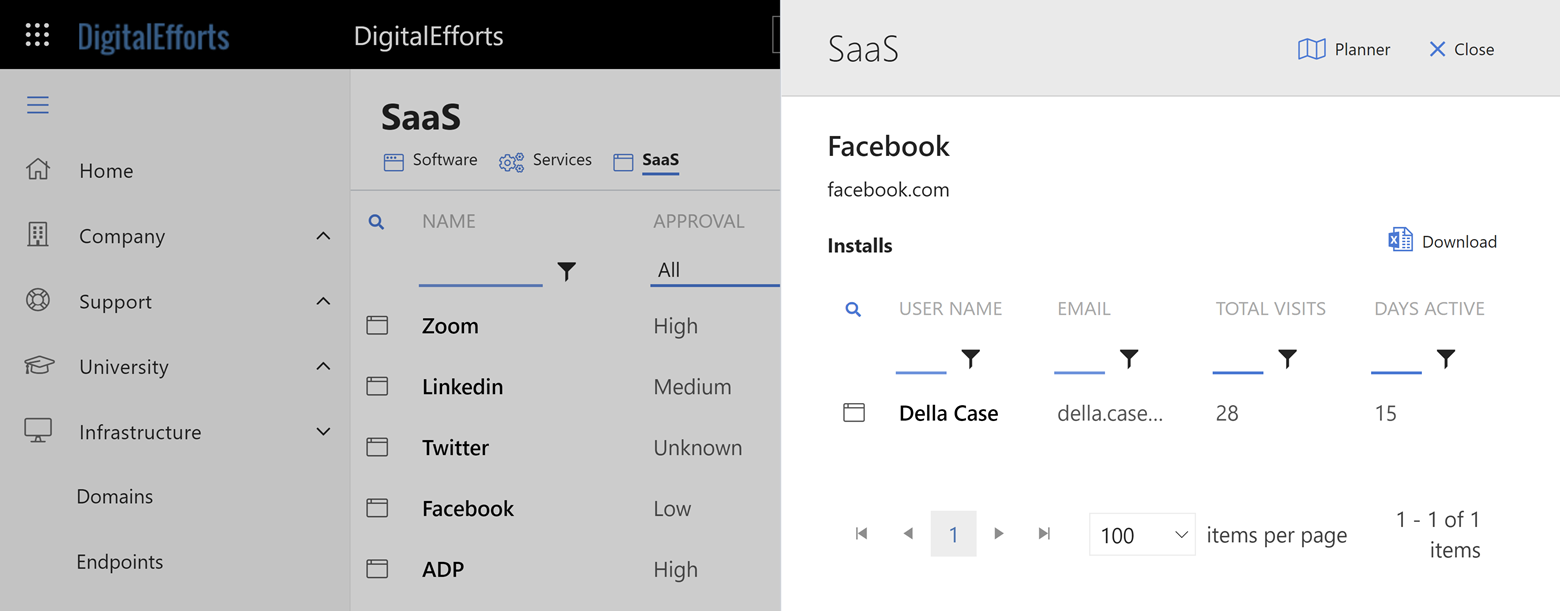1560x611 pixels.
Task: Select page 1 in the pager
Action: 953,534
